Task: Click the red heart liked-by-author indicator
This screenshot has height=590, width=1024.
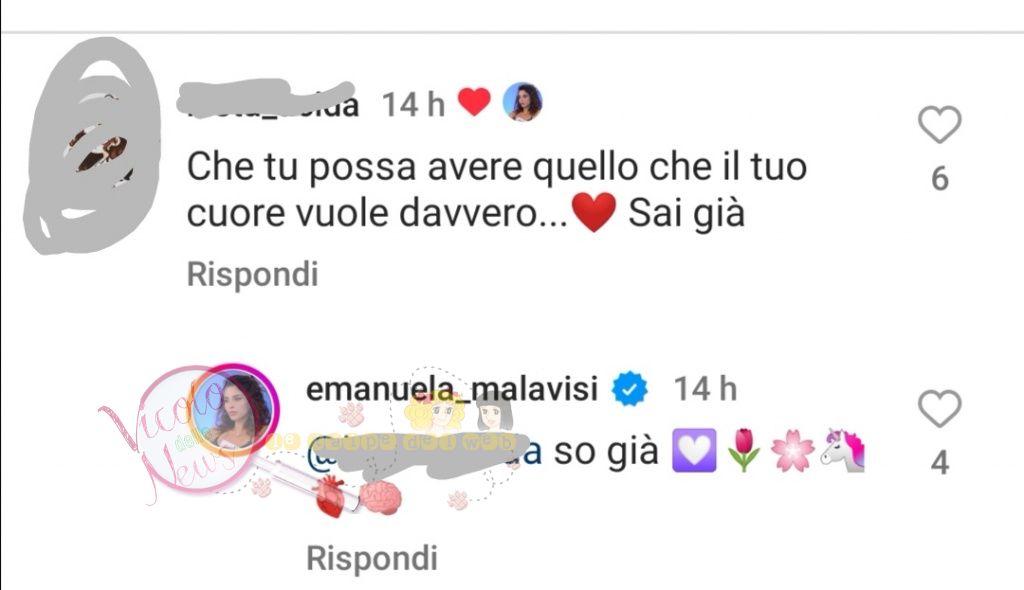Action: point(474,103)
